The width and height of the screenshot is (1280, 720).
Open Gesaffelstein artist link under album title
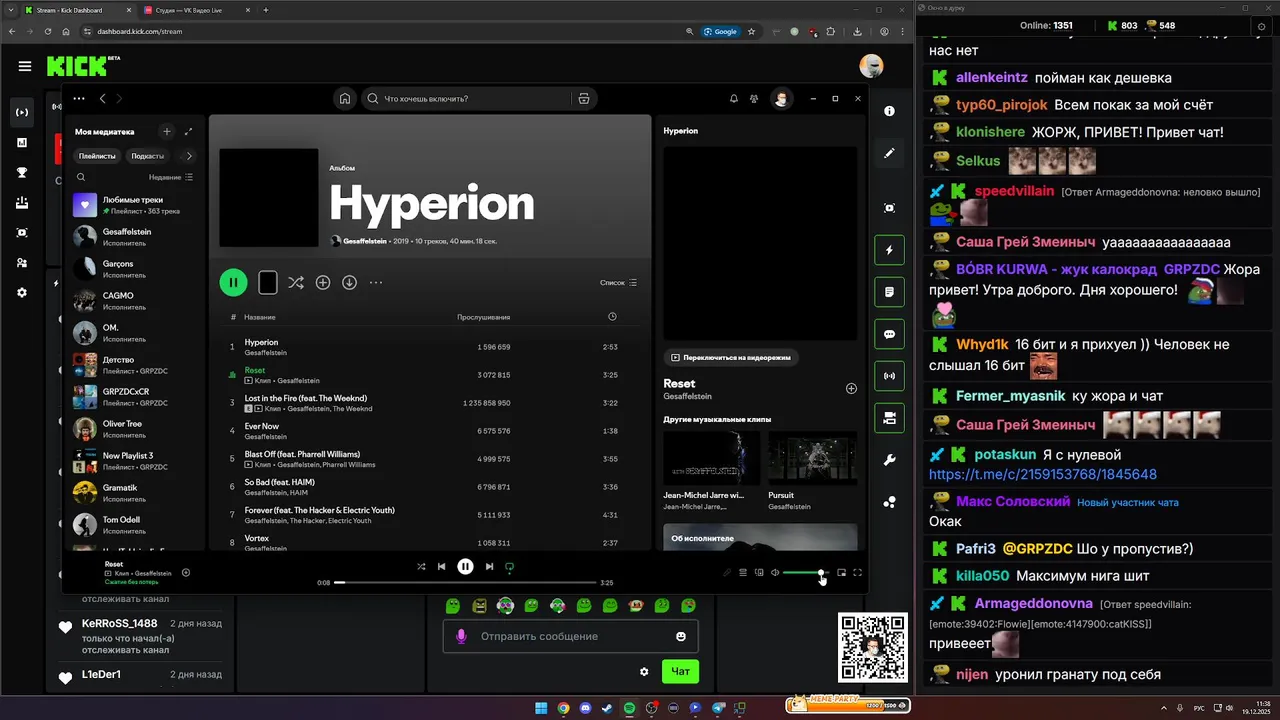[x=366, y=241]
